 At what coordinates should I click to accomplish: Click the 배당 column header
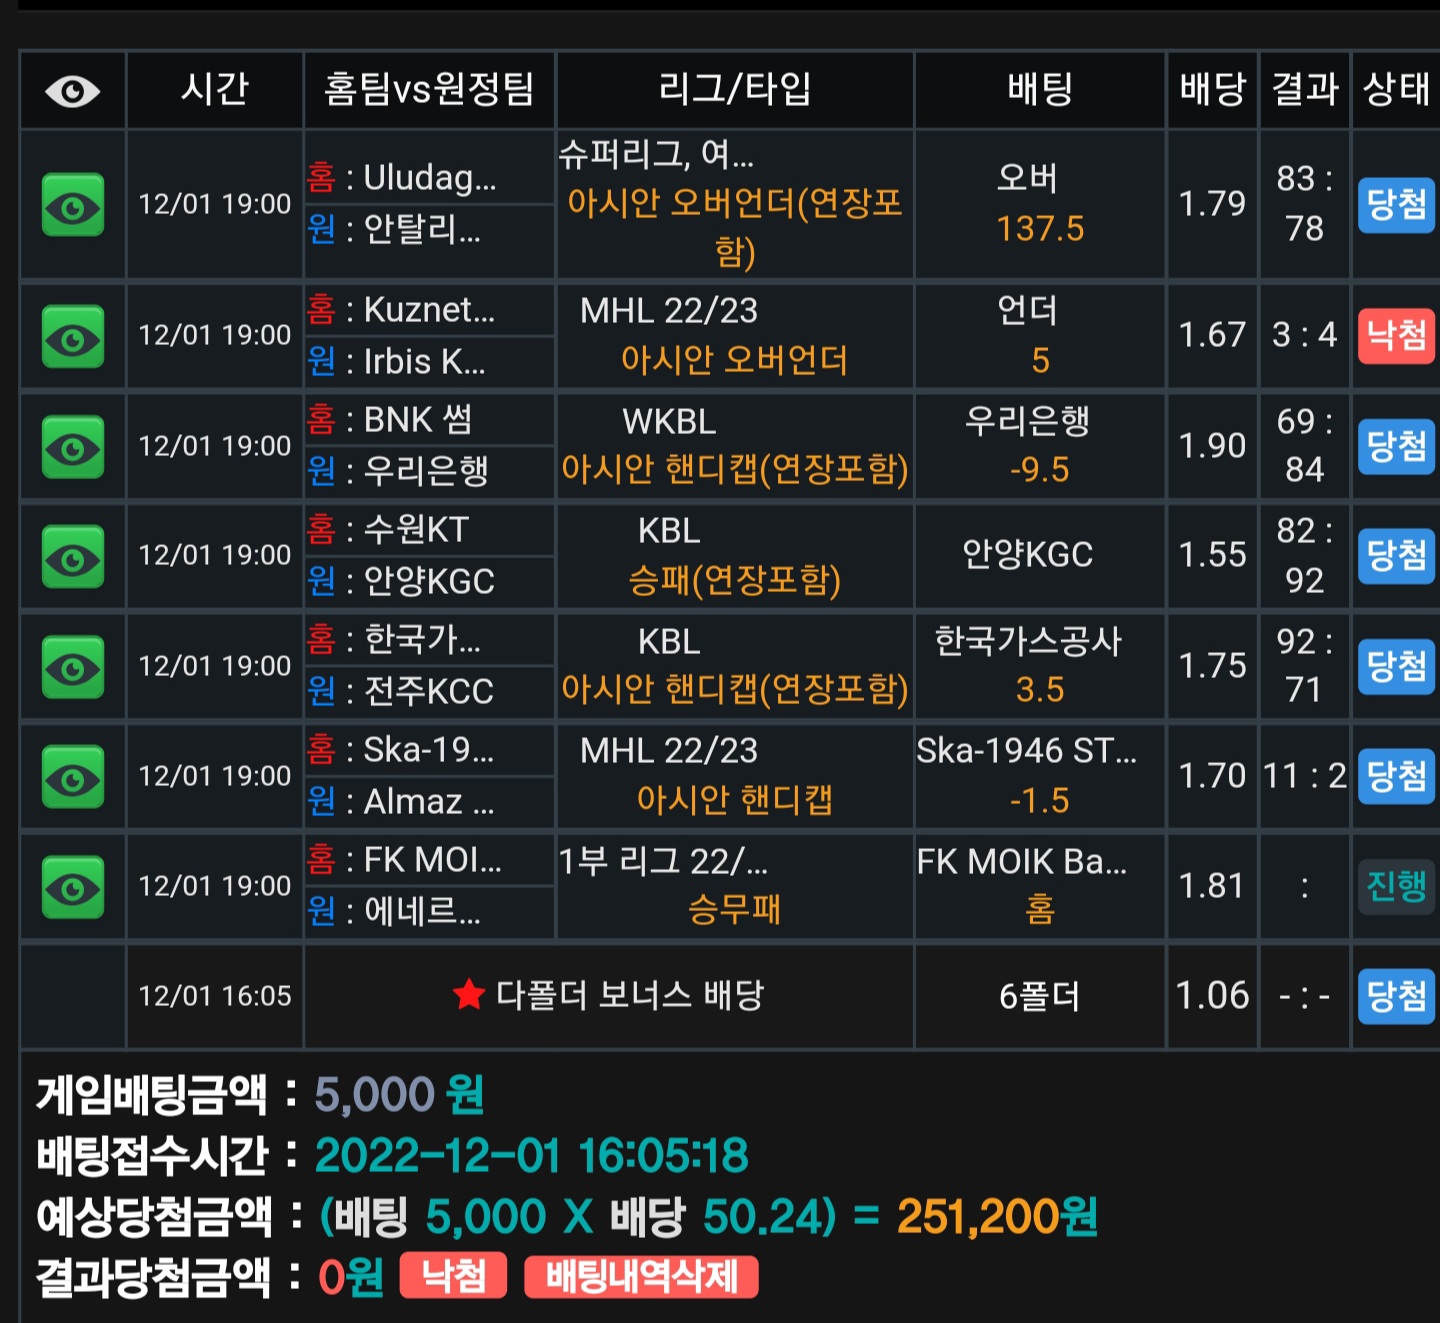tap(1212, 90)
